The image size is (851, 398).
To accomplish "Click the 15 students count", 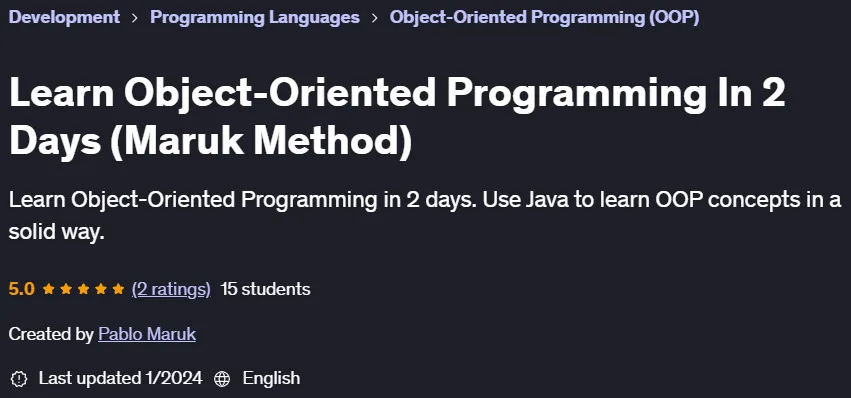I will (x=265, y=289).
